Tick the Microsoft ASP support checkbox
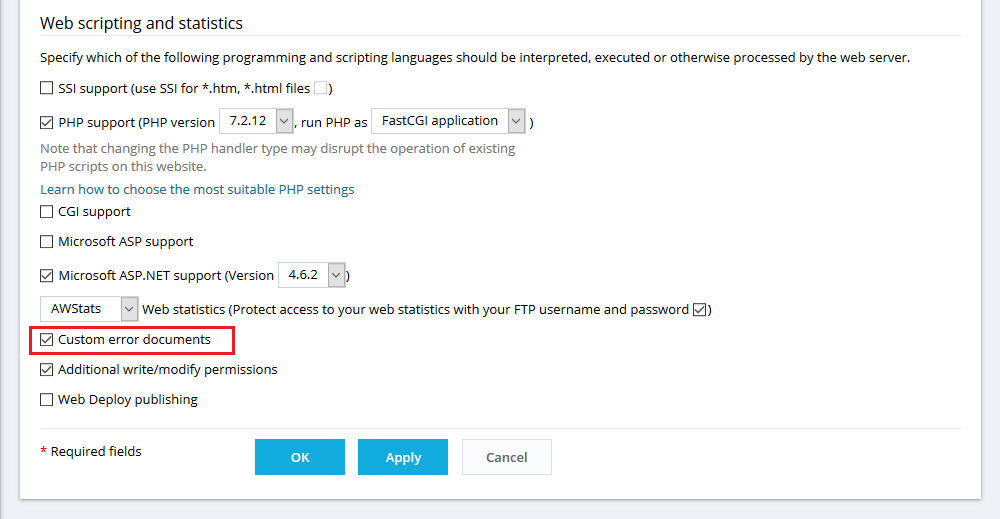This screenshot has width=1000, height=519. [x=47, y=242]
